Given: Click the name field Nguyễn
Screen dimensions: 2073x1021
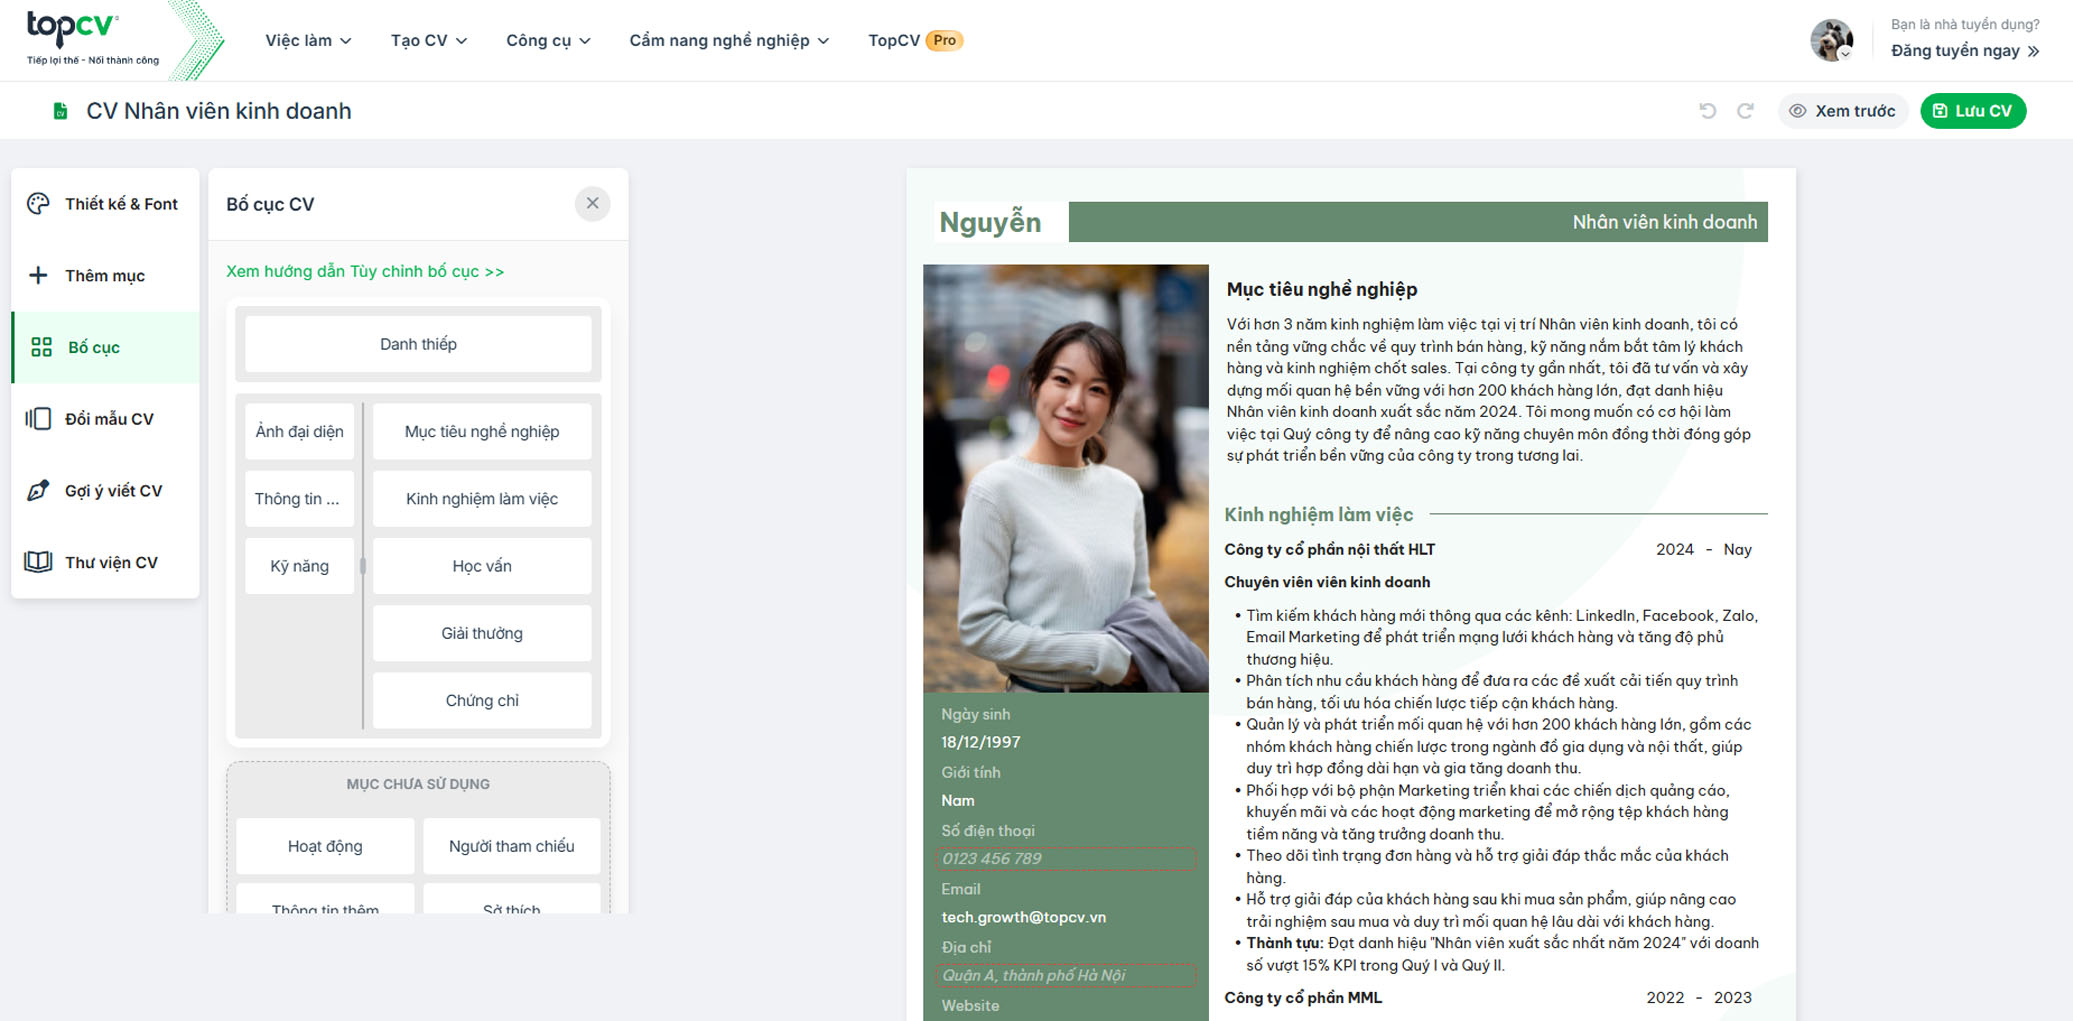Looking at the screenshot, I should click(x=990, y=222).
